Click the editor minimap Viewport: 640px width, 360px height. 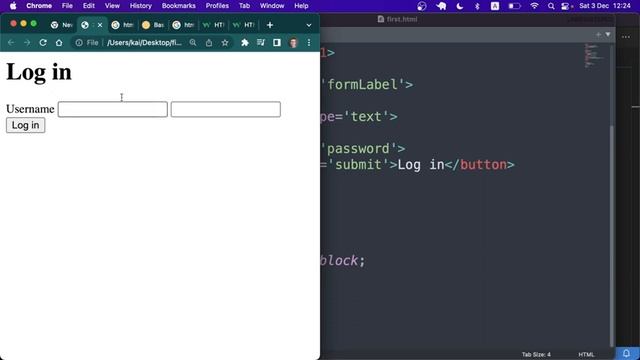pos(594,56)
